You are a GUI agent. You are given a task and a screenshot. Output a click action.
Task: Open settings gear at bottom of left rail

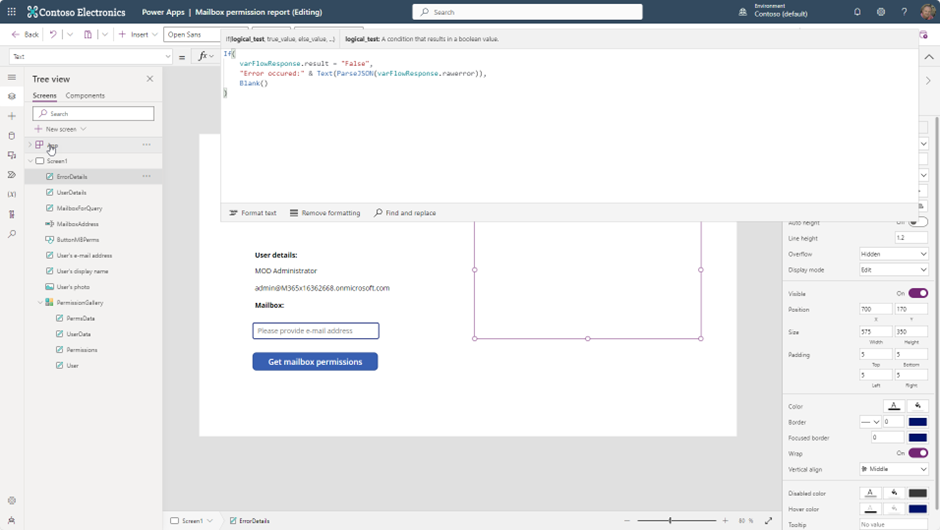click(11, 501)
